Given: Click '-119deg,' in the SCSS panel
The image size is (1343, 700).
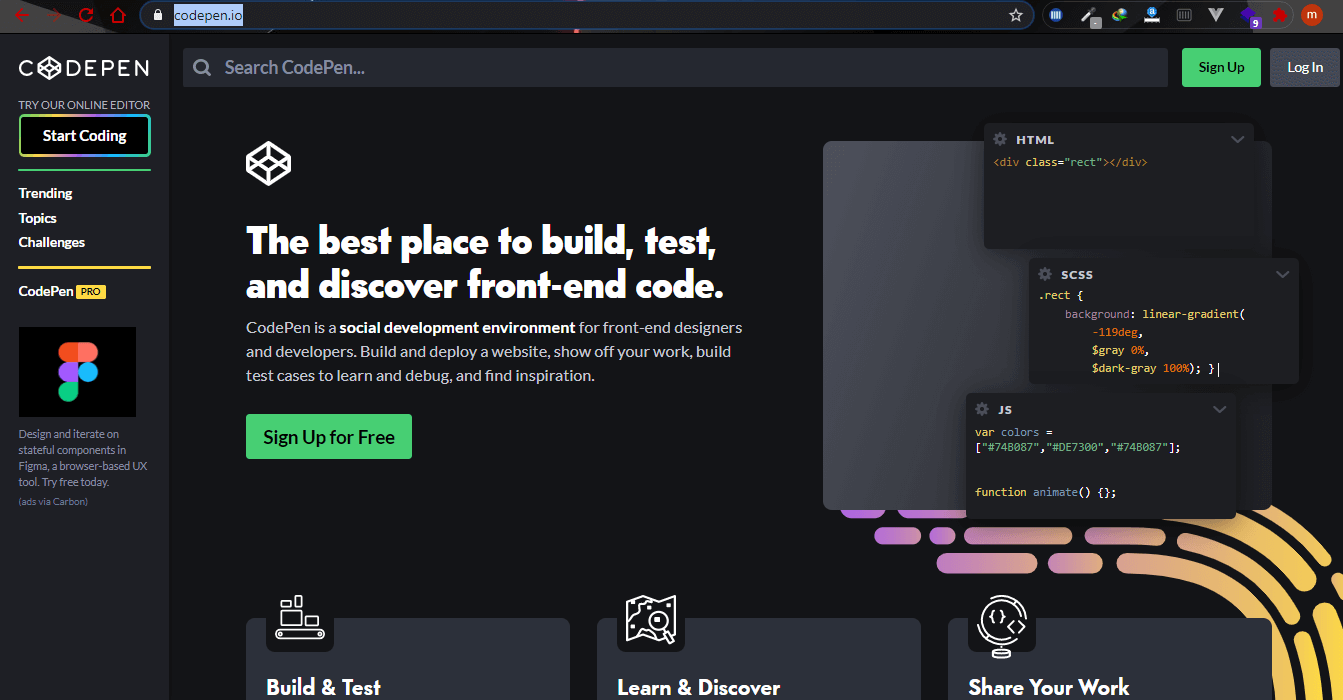Looking at the screenshot, I should tap(1117, 332).
